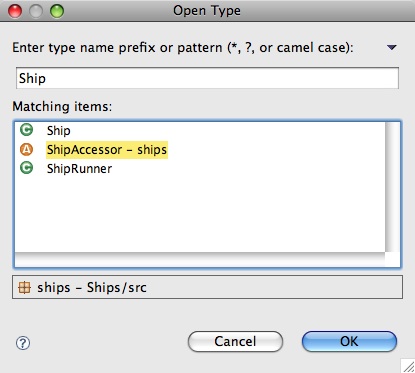Click the Cancel button
The image size is (415, 373).
tap(235, 341)
